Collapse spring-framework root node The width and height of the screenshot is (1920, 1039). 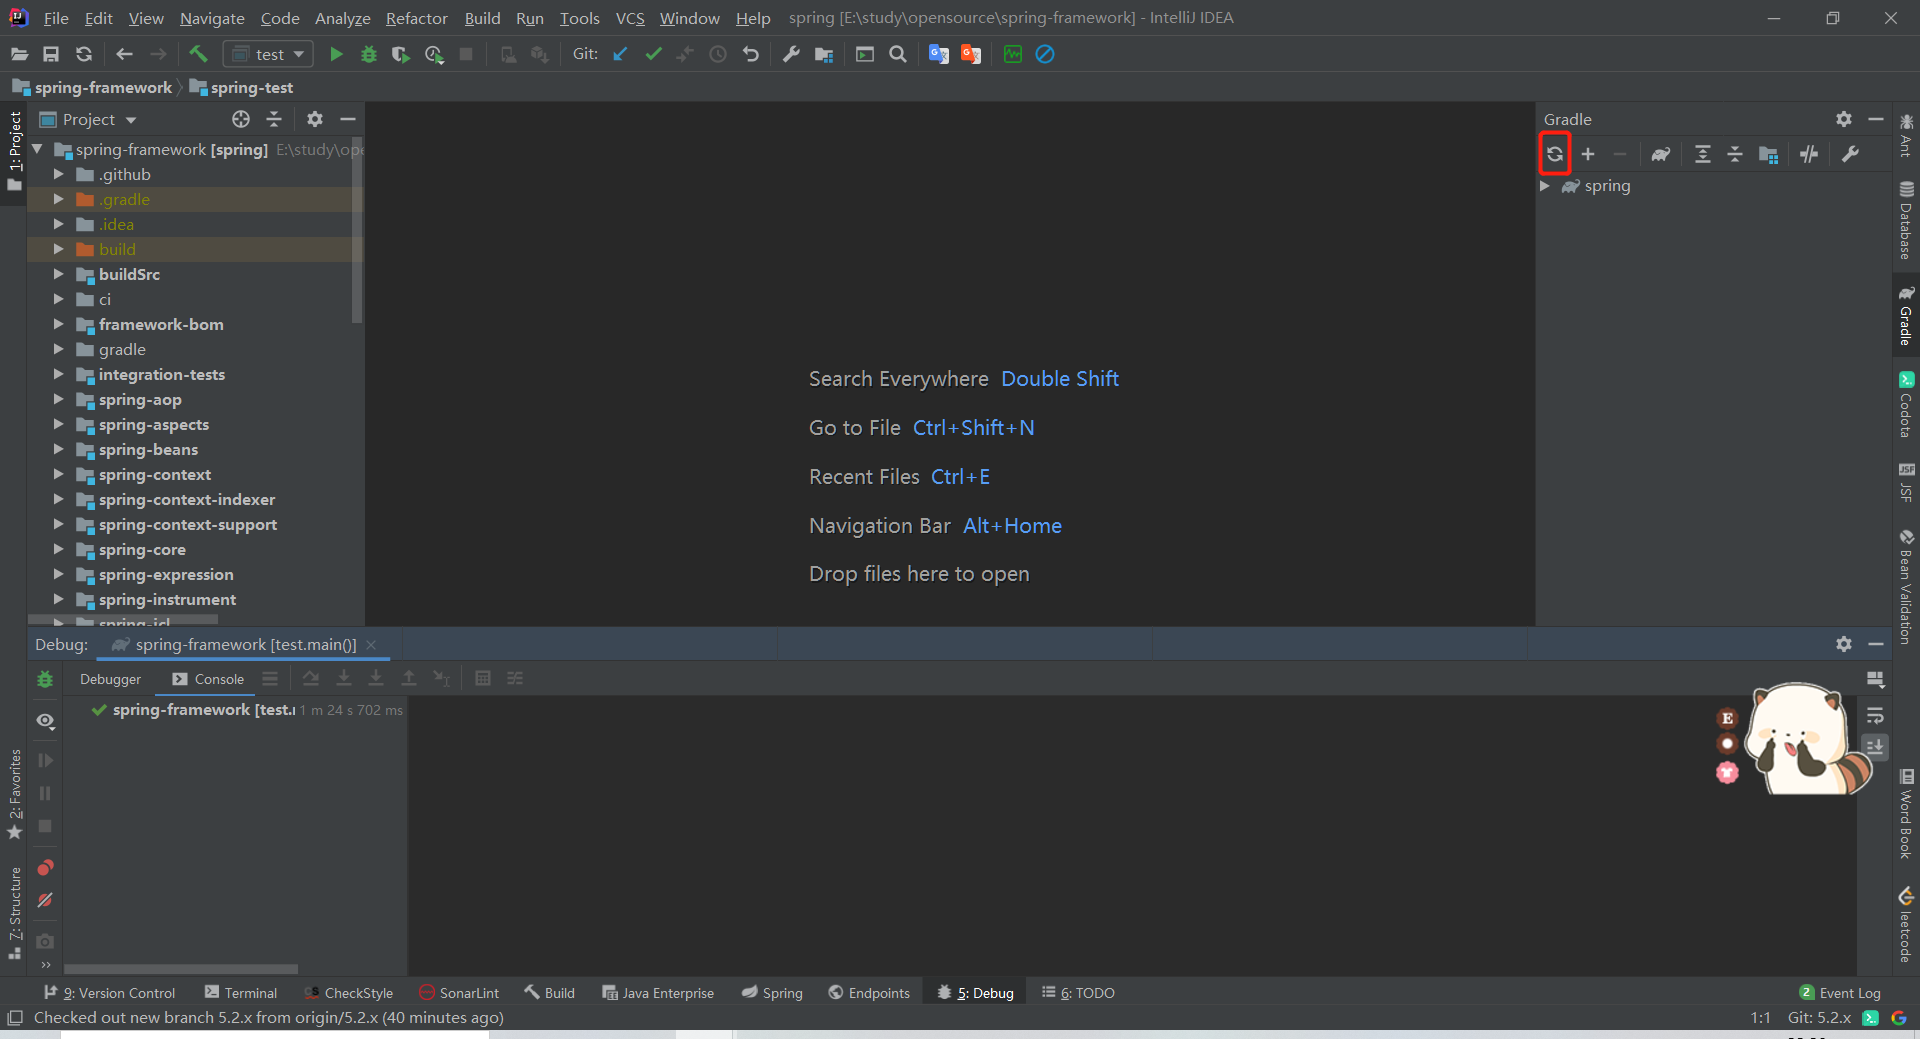coord(37,149)
